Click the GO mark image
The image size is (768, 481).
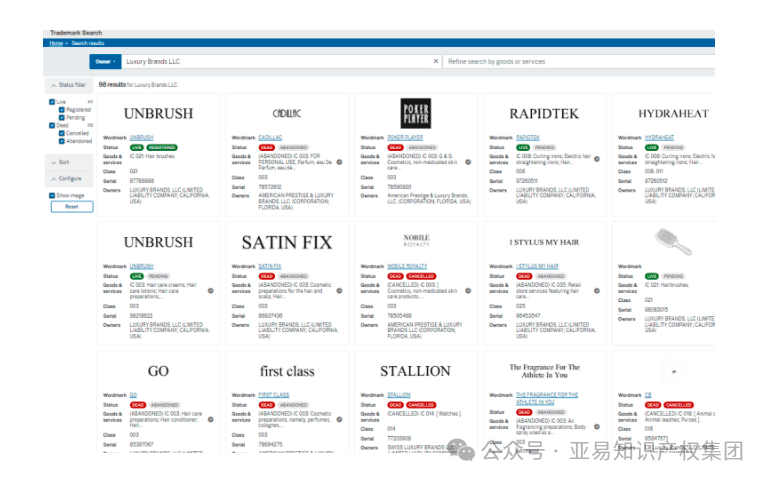[x=158, y=371]
